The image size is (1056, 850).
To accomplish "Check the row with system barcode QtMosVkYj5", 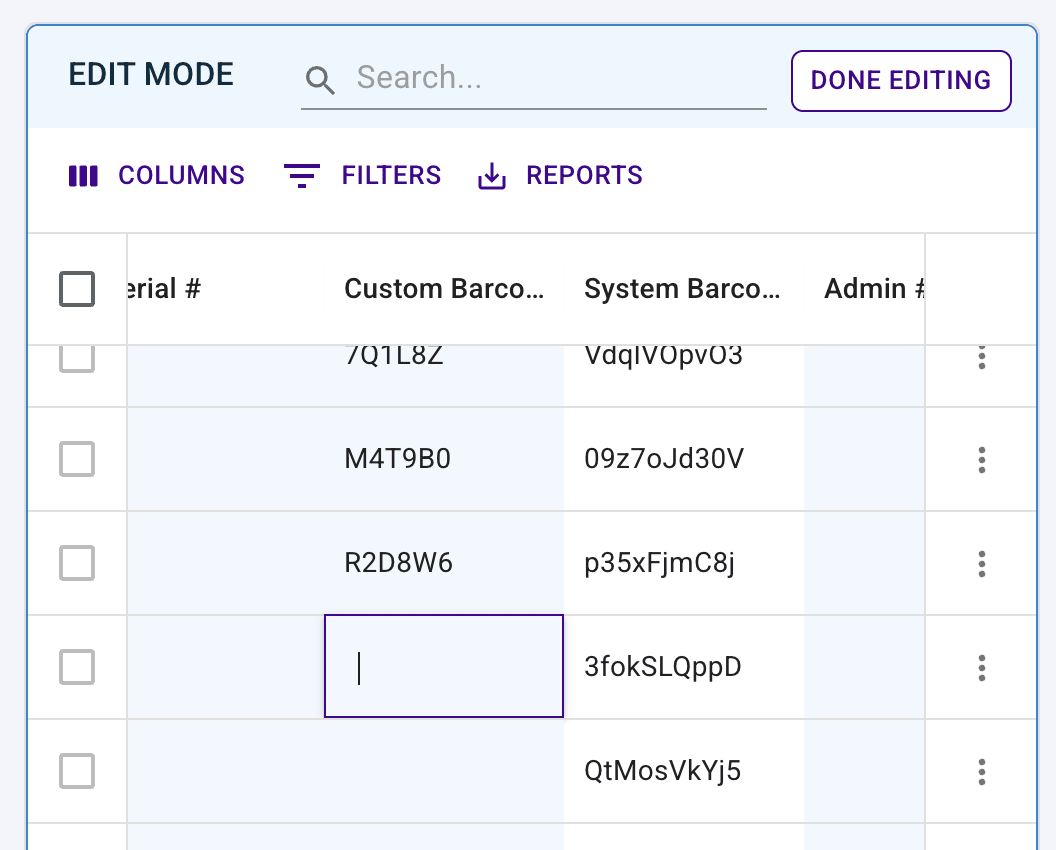I will (x=77, y=771).
